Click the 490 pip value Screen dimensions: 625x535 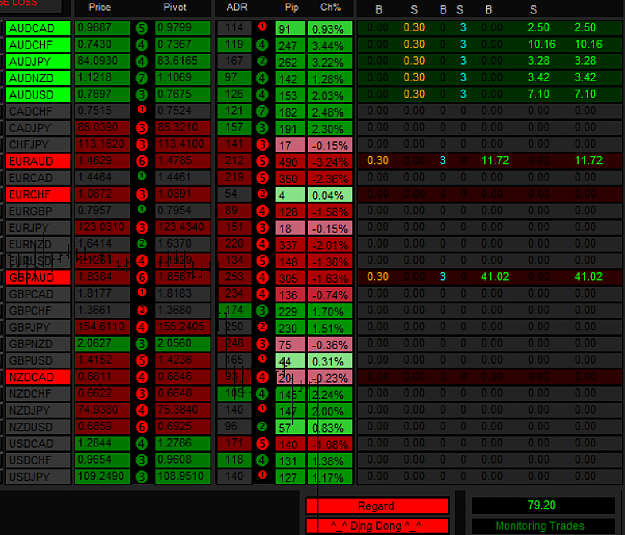pyautogui.click(x=290, y=162)
